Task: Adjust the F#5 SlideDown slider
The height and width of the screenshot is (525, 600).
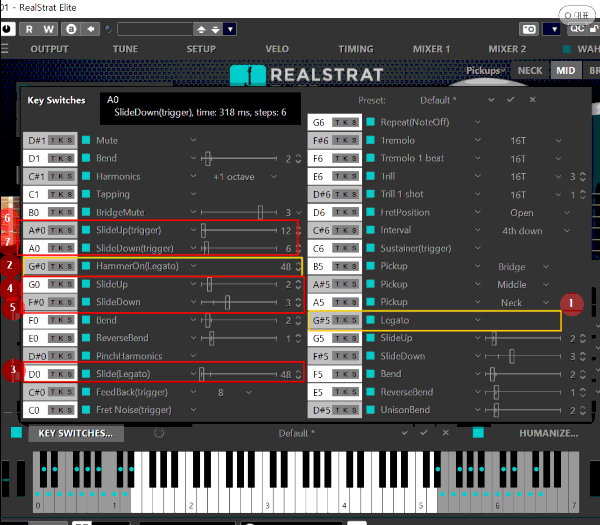Action: (523, 356)
